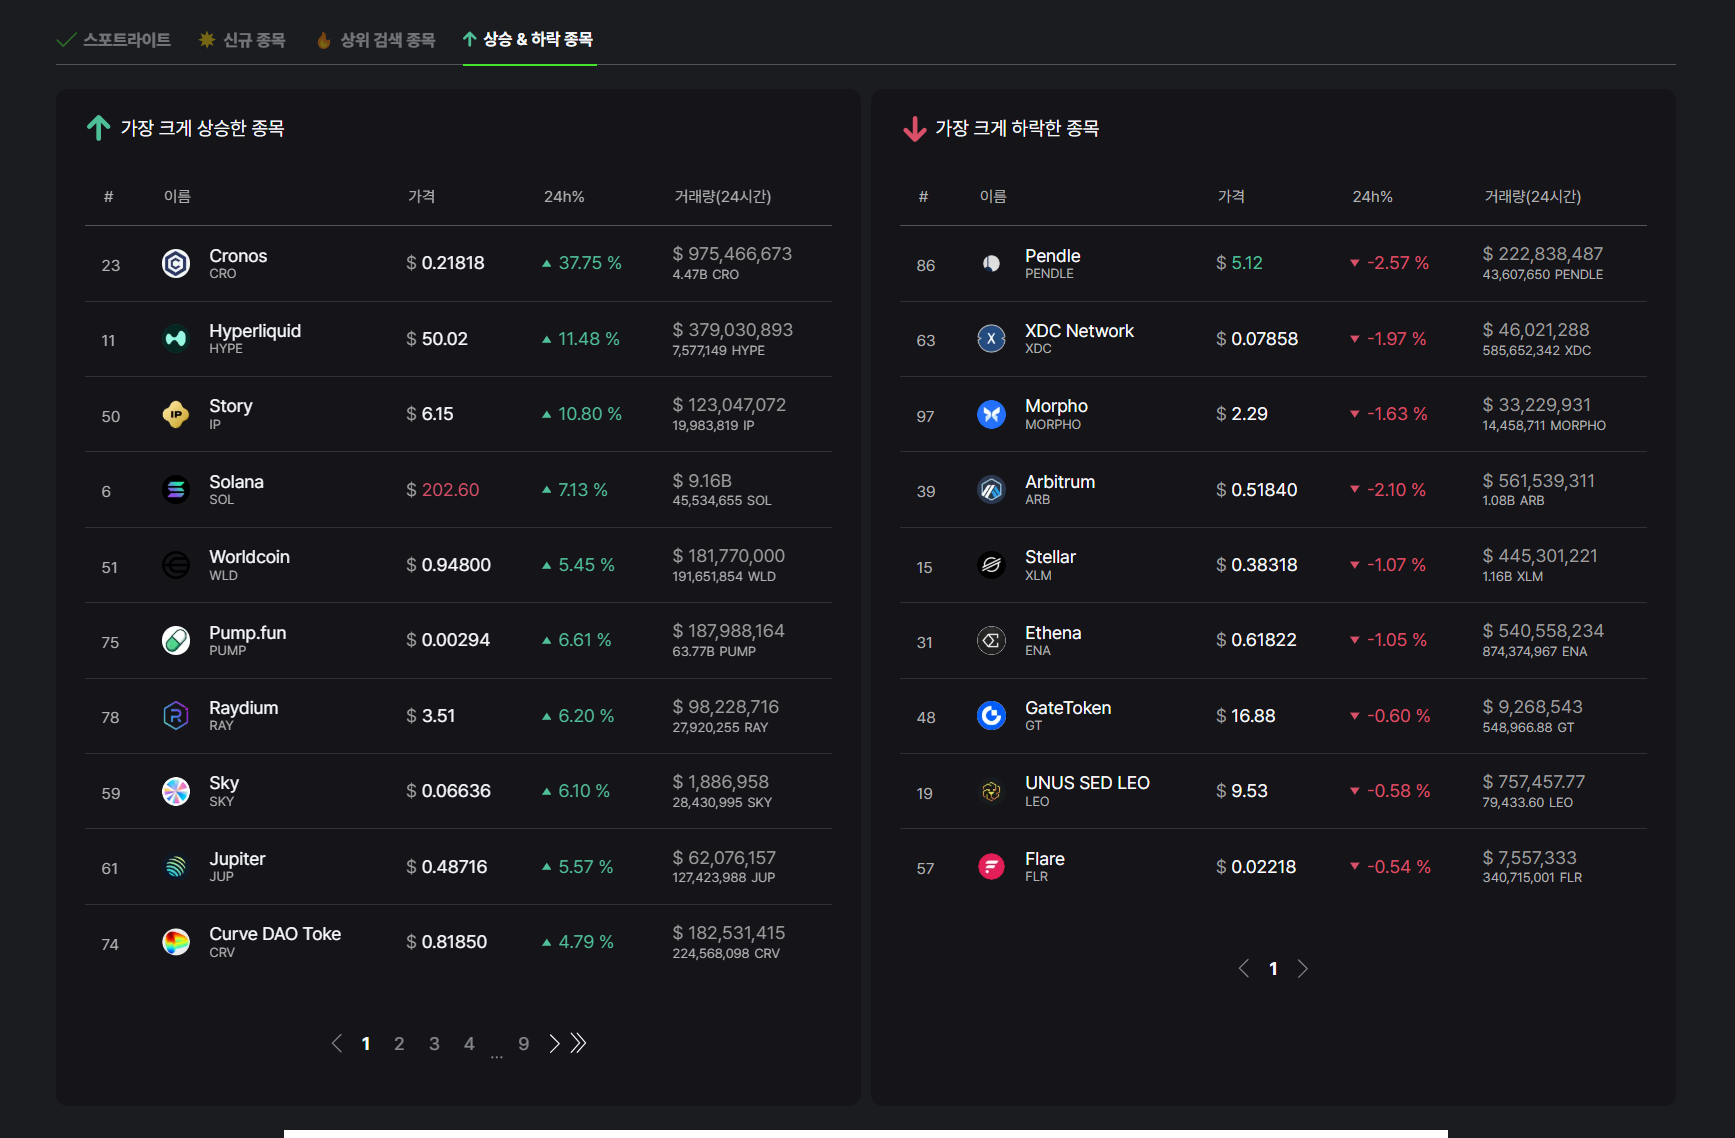The height and width of the screenshot is (1138, 1735).
Task: Click the Flare coin logo
Action: [x=991, y=867]
